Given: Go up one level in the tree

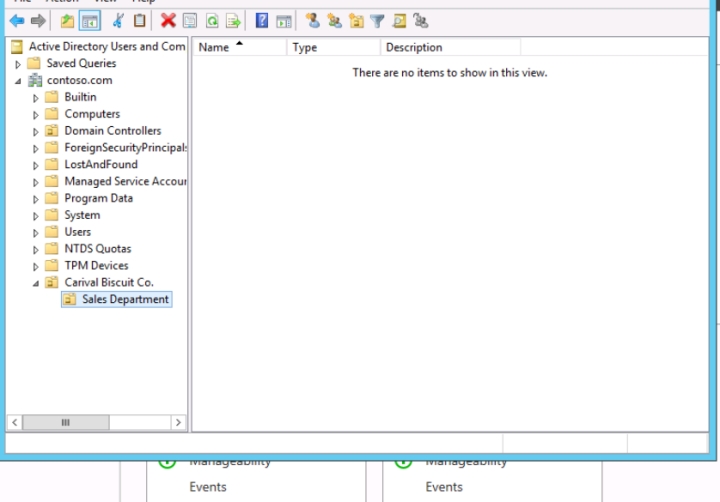Looking at the screenshot, I should tap(68, 21).
